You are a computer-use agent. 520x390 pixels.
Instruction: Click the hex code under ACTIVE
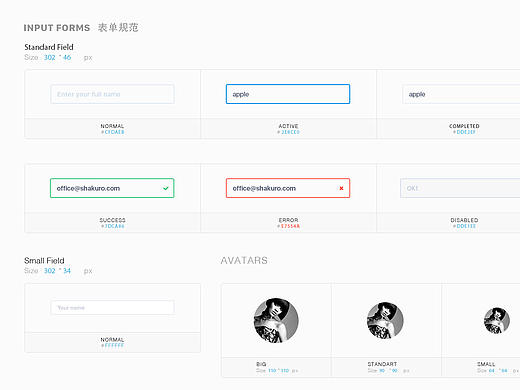pyautogui.click(x=288, y=132)
